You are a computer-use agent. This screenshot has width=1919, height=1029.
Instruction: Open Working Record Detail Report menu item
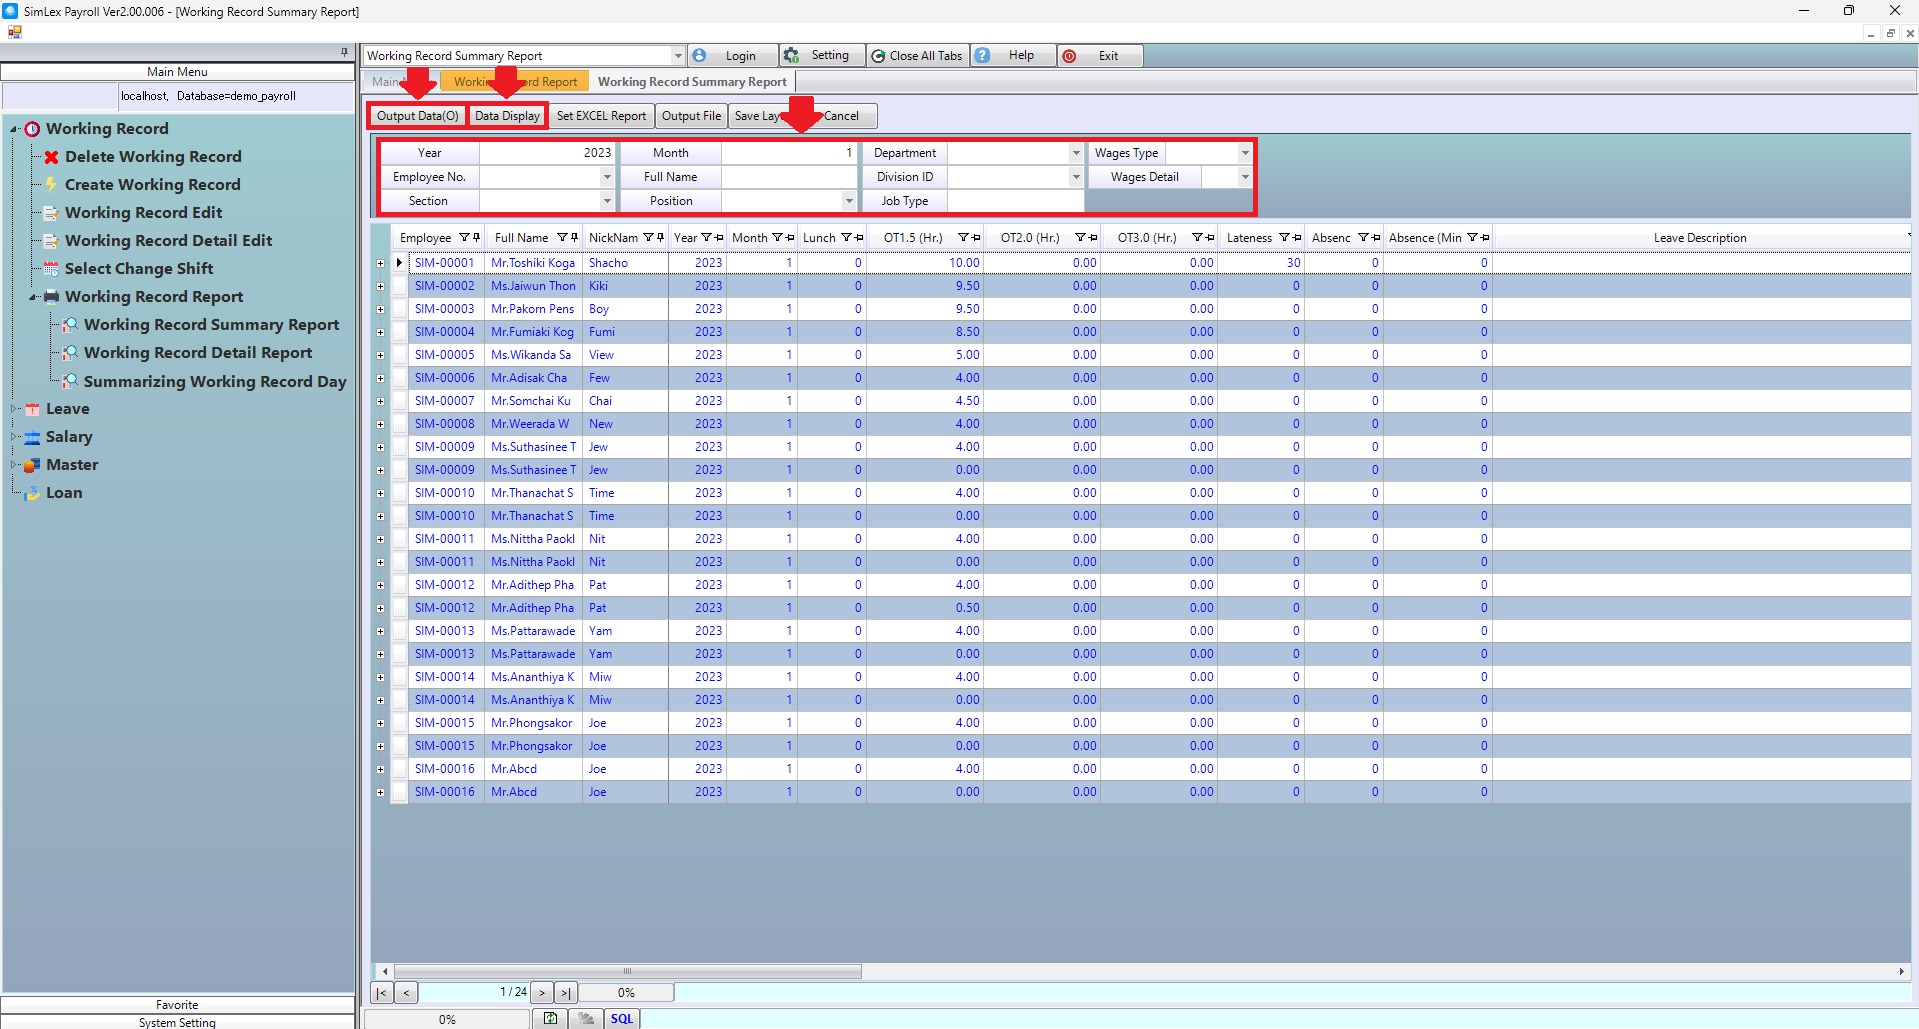click(x=198, y=353)
